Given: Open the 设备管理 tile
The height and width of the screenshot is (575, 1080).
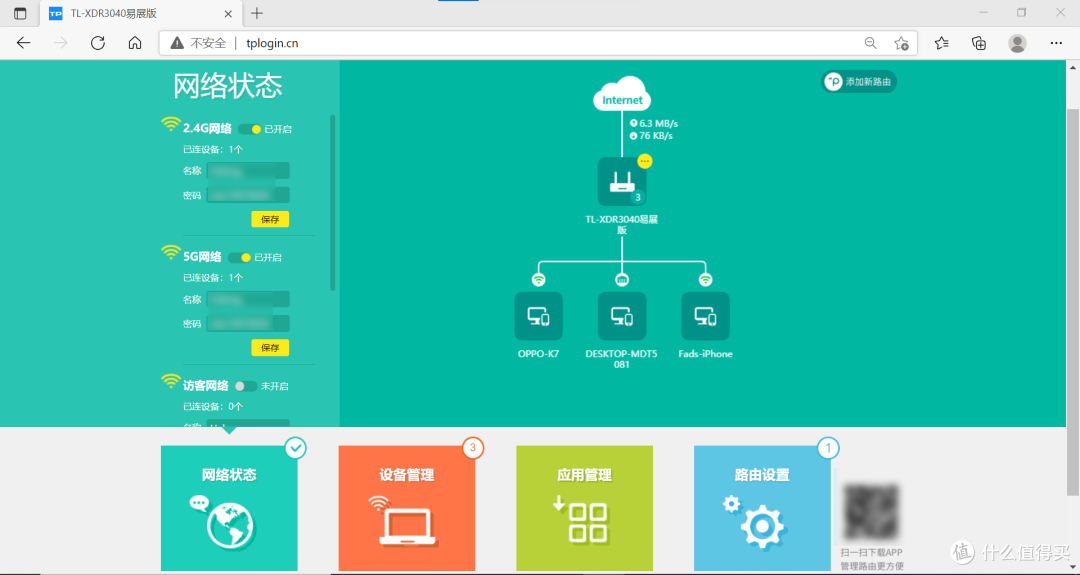Looking at the screenshot, I should click(407, 508).
